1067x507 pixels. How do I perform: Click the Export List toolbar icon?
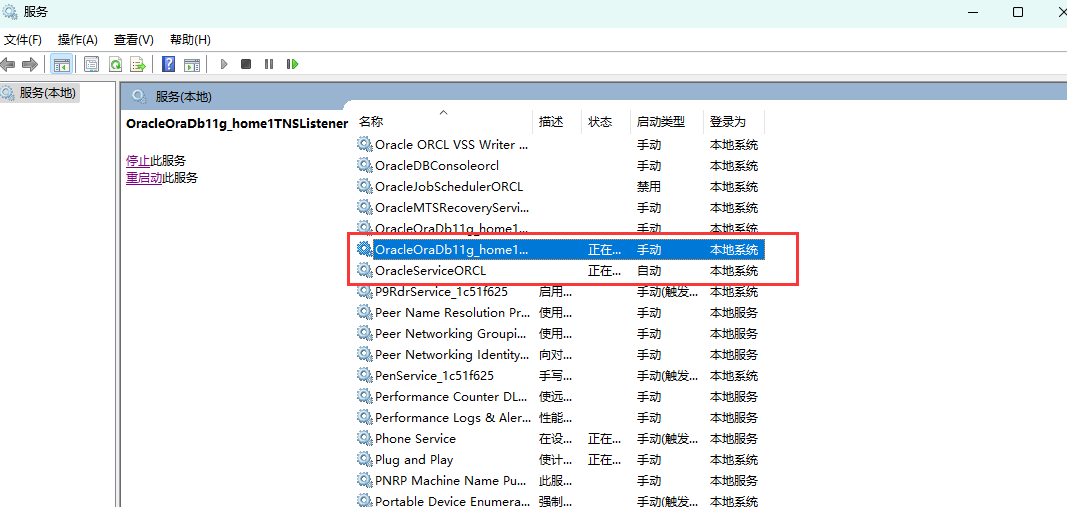139,64
